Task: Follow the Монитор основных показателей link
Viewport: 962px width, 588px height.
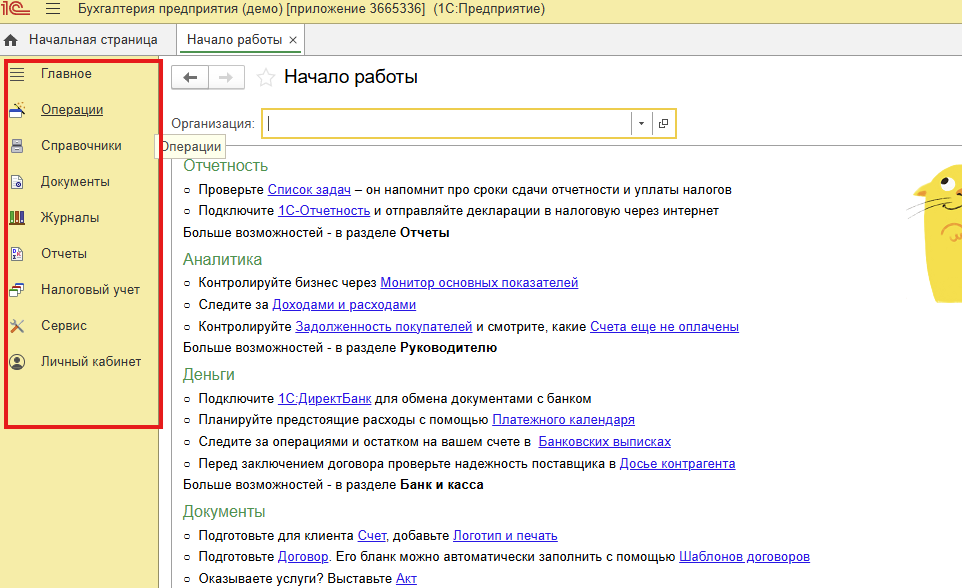Action: click(x=479, y=283)
